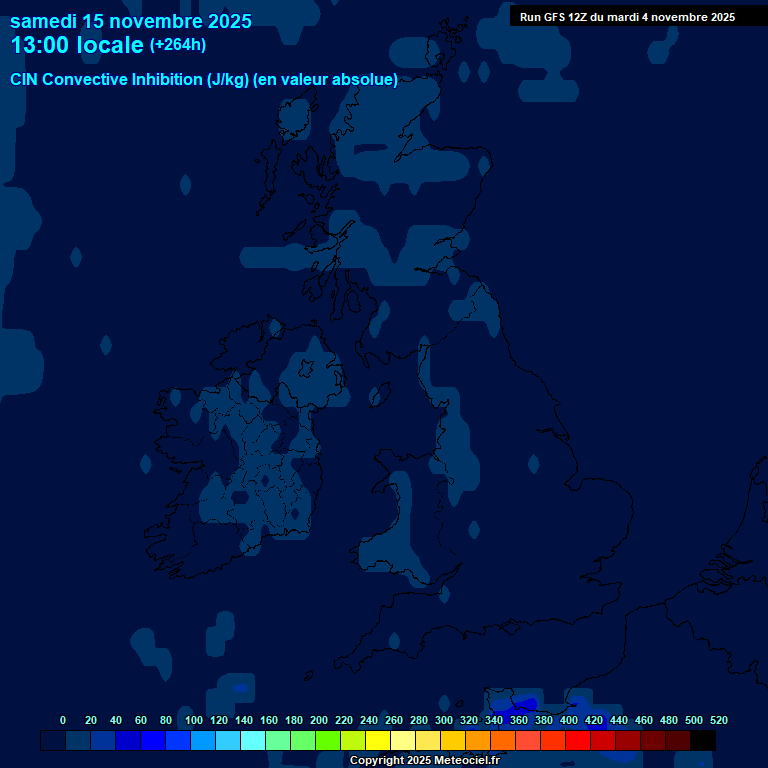768x768 pixels.
Task: Click the '(+264h)' forecast offset label
Action: (x=178, y=45)
